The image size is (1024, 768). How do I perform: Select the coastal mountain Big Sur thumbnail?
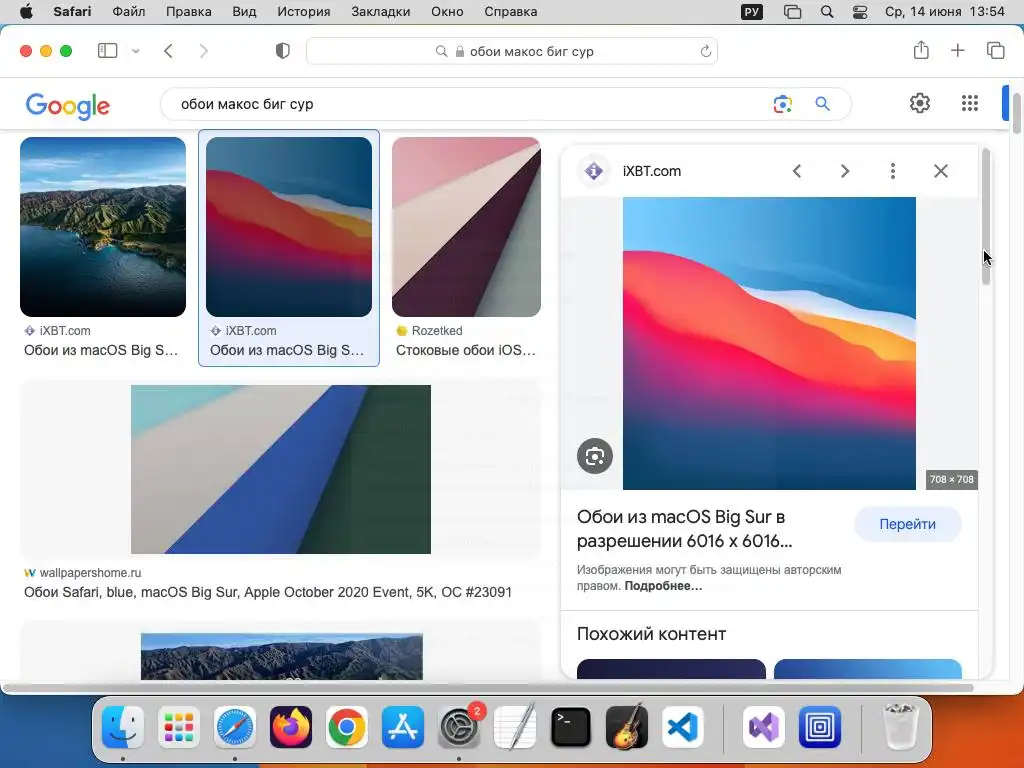pyautogui.click(x=103, y=227)
